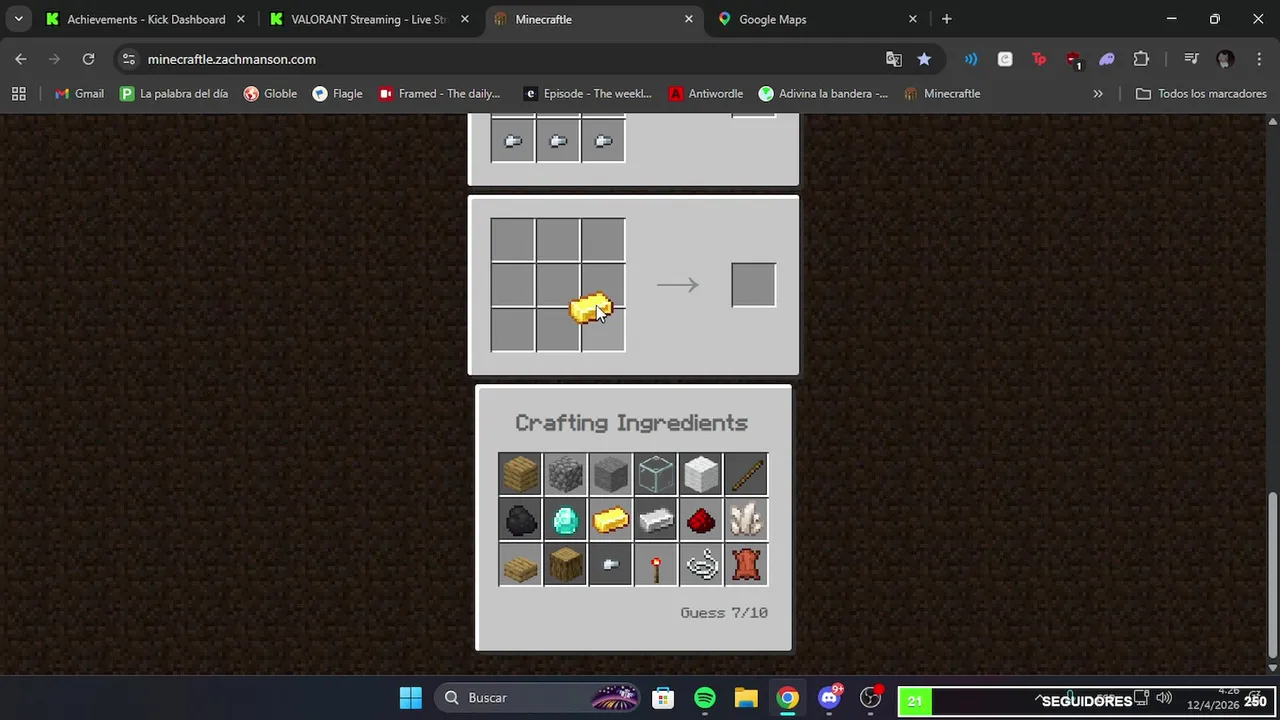1280x720 pixels.
Task: Open Discord from the taskbar
Action: click(x=829, y=698)
